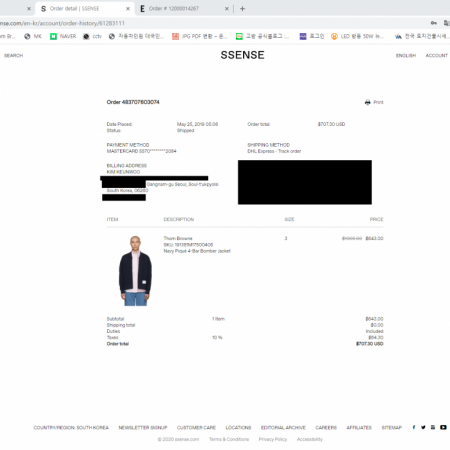Screen dimensions: 450x450
Task: Open the CUSTOMER CARE footer link
Action: point(196,428)
